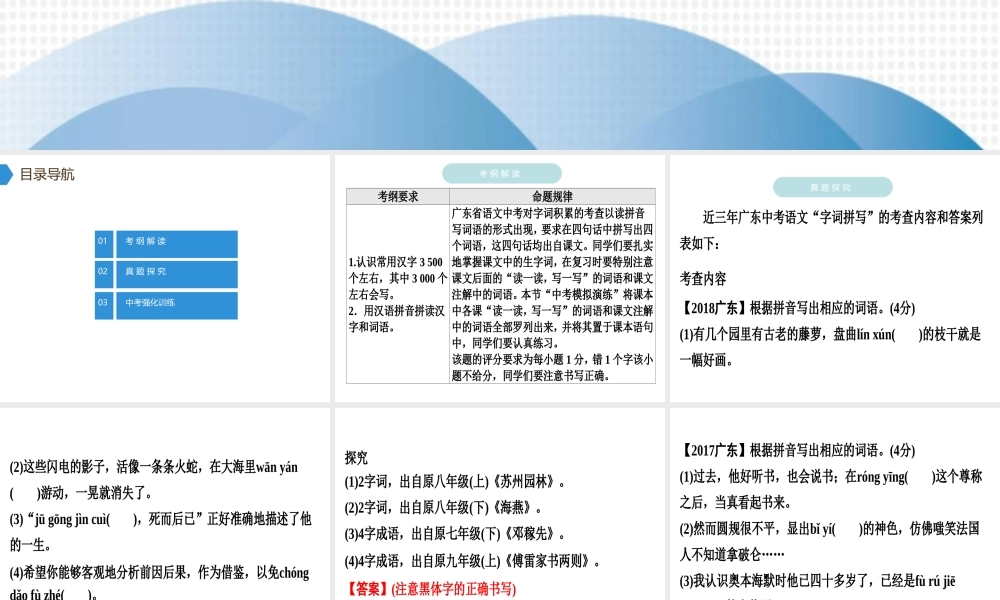Click the intro paragraph starting 近三年广东中考语文
This screenshot has width=1000, height=600.
pyautogui.click(x=831, y=230)
